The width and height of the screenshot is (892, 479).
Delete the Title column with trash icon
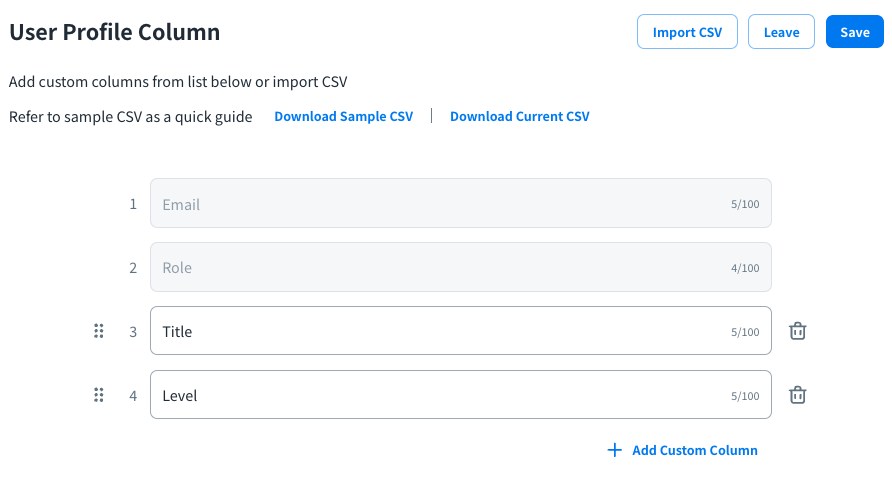tap(797, 331)
